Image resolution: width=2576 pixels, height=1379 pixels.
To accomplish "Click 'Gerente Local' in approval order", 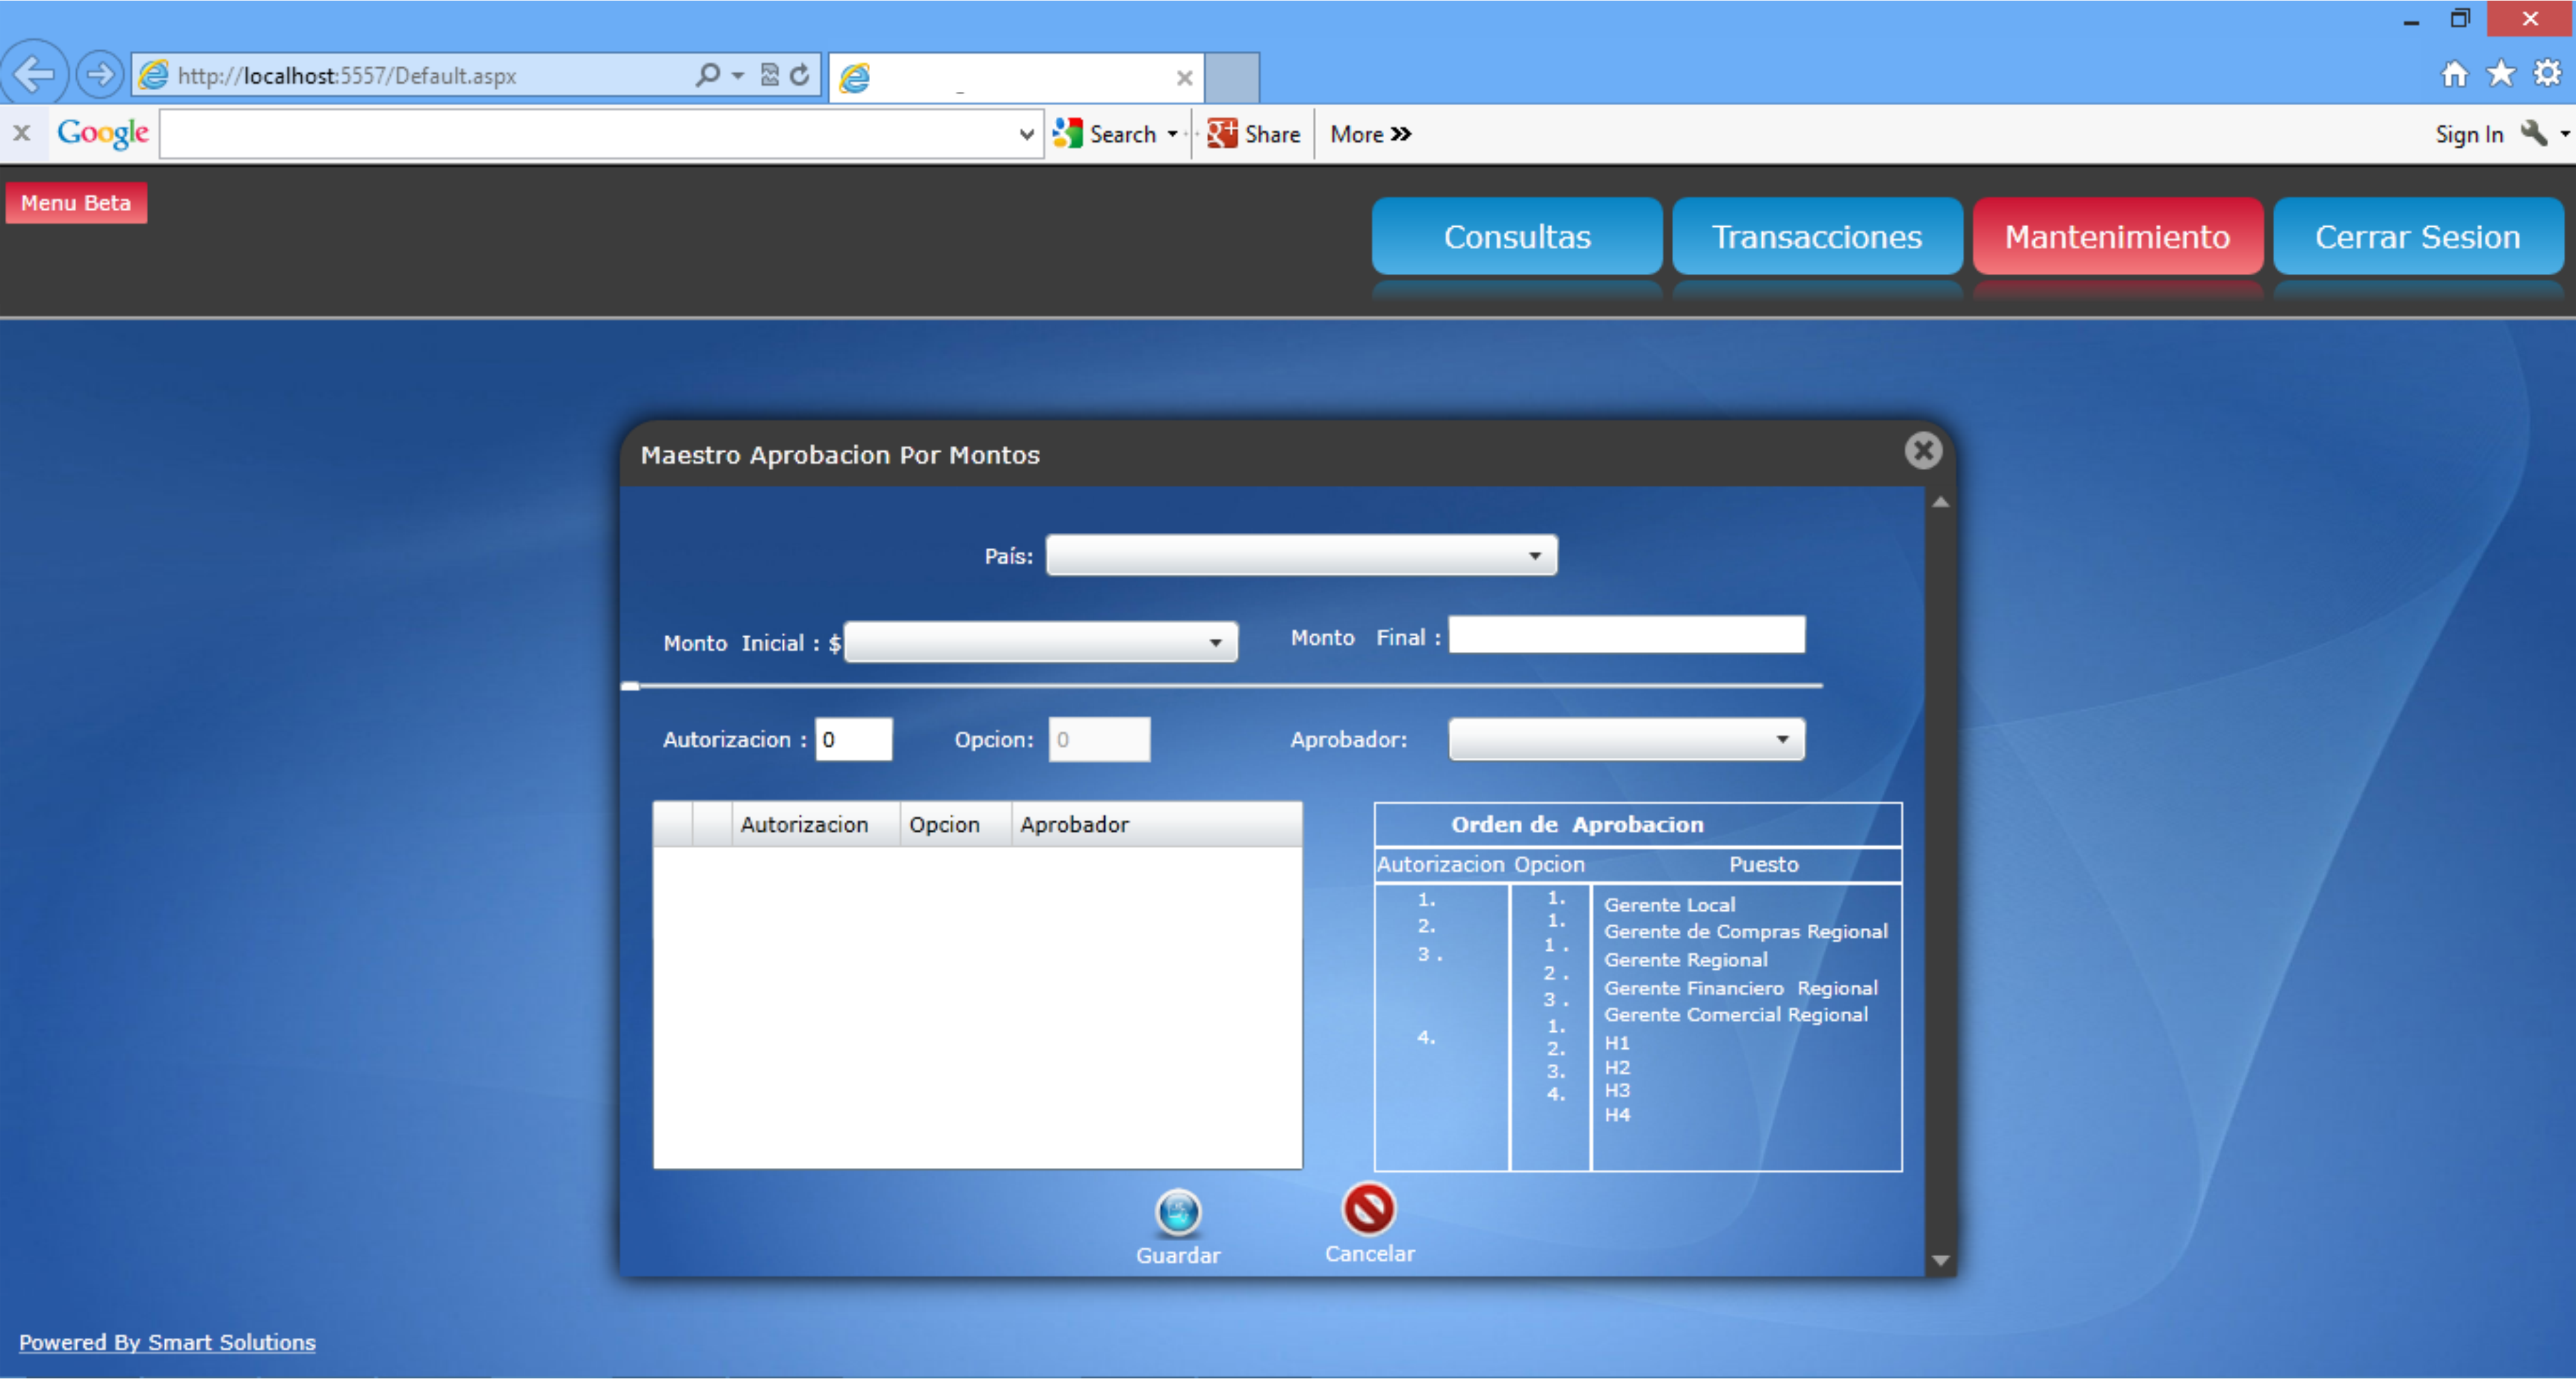I will click(x=1669, y=904).
